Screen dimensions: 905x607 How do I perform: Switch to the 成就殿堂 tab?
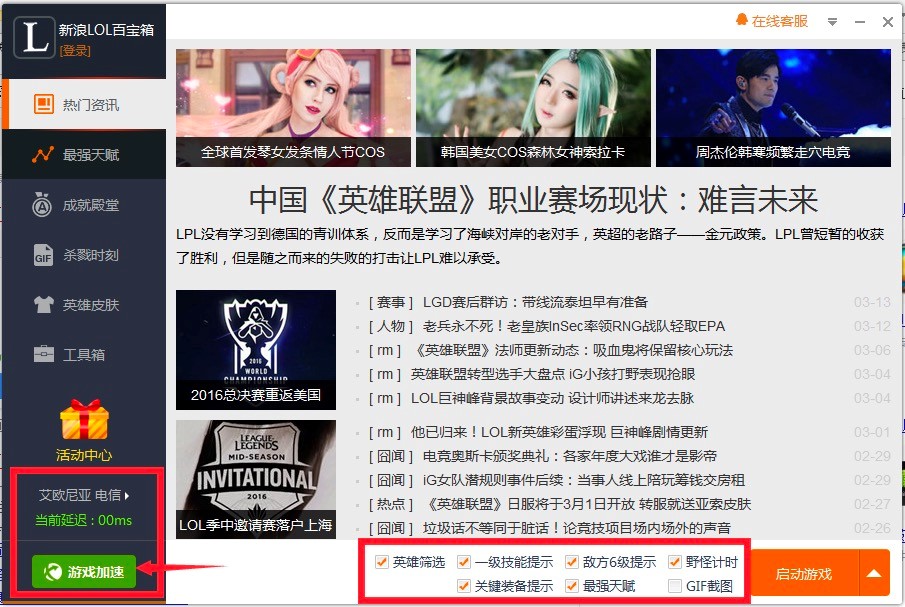click(x=84, y=205)
